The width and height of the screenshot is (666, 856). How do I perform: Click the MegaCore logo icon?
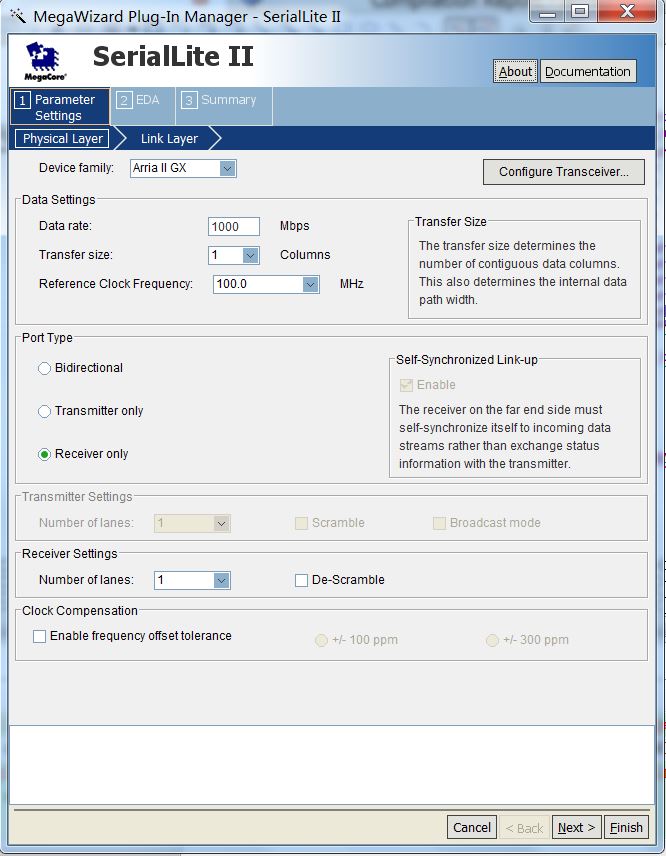click(45, 61)
